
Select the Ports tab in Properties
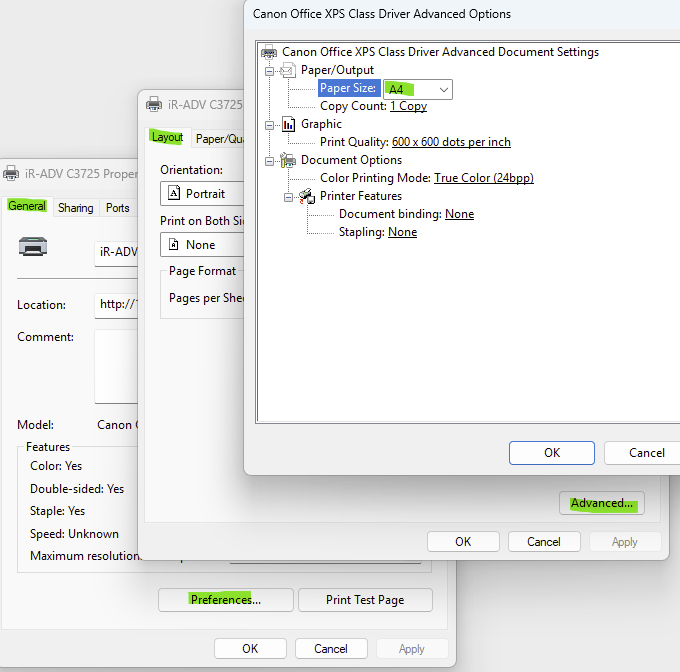click(x=118, y=208)
